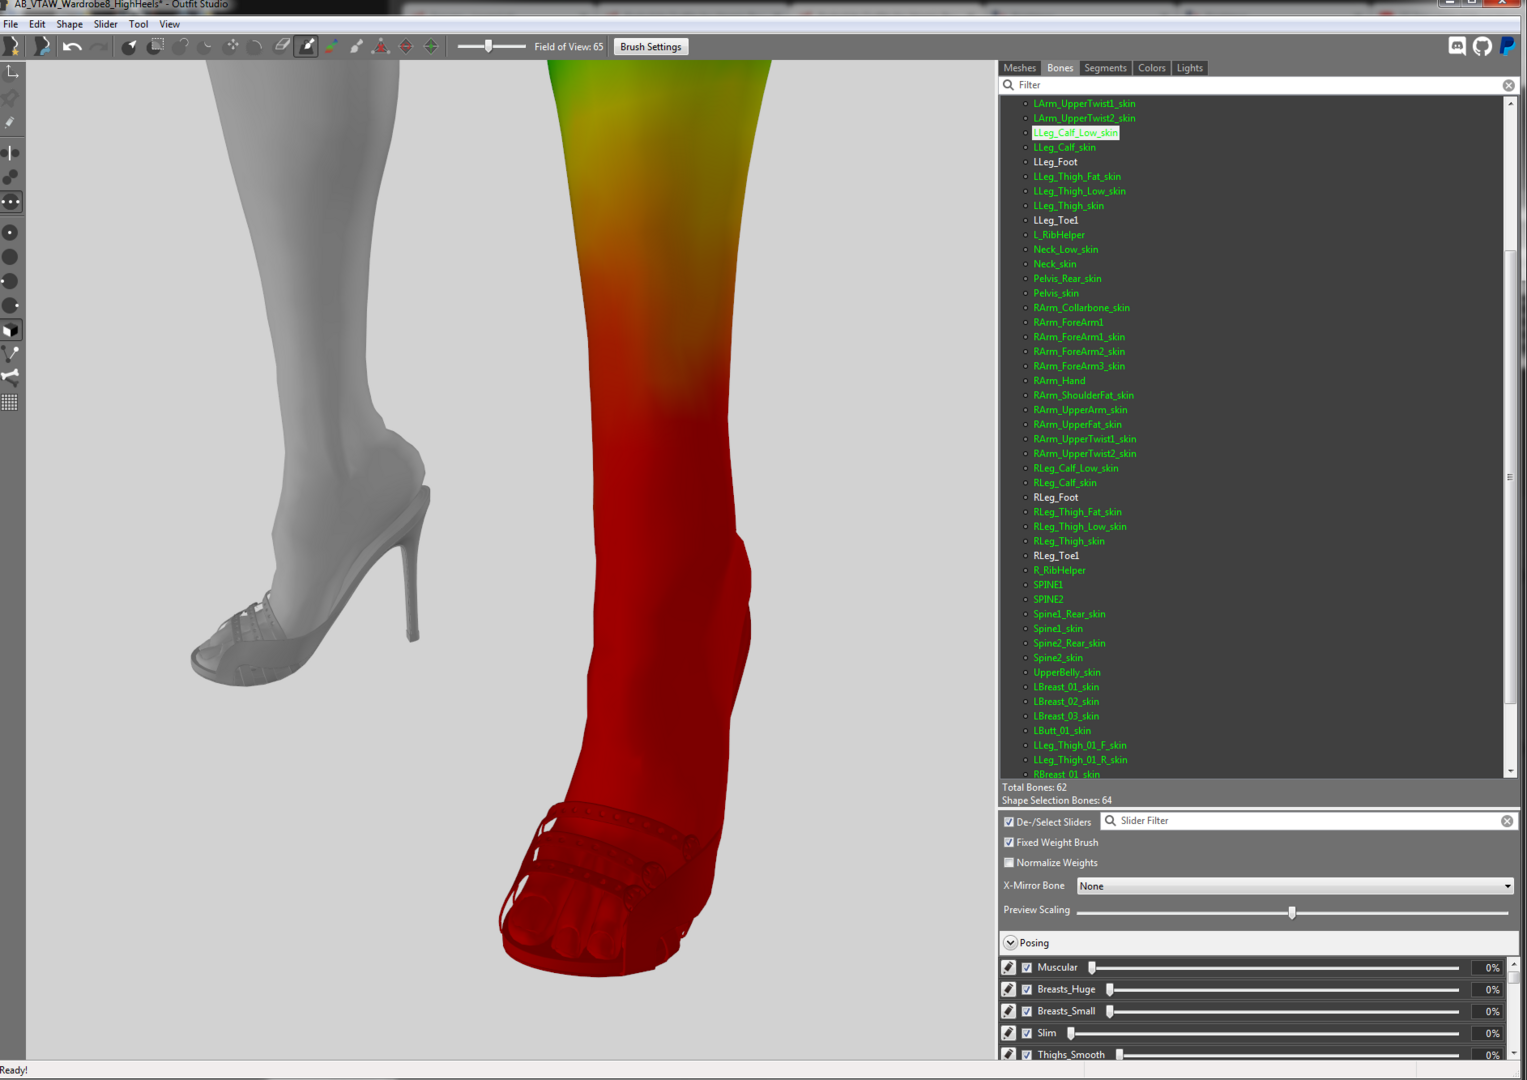Click the Undo arrow icon
The height and width of the screenshot is (1080, 1527).
click(x=72, y=46)
